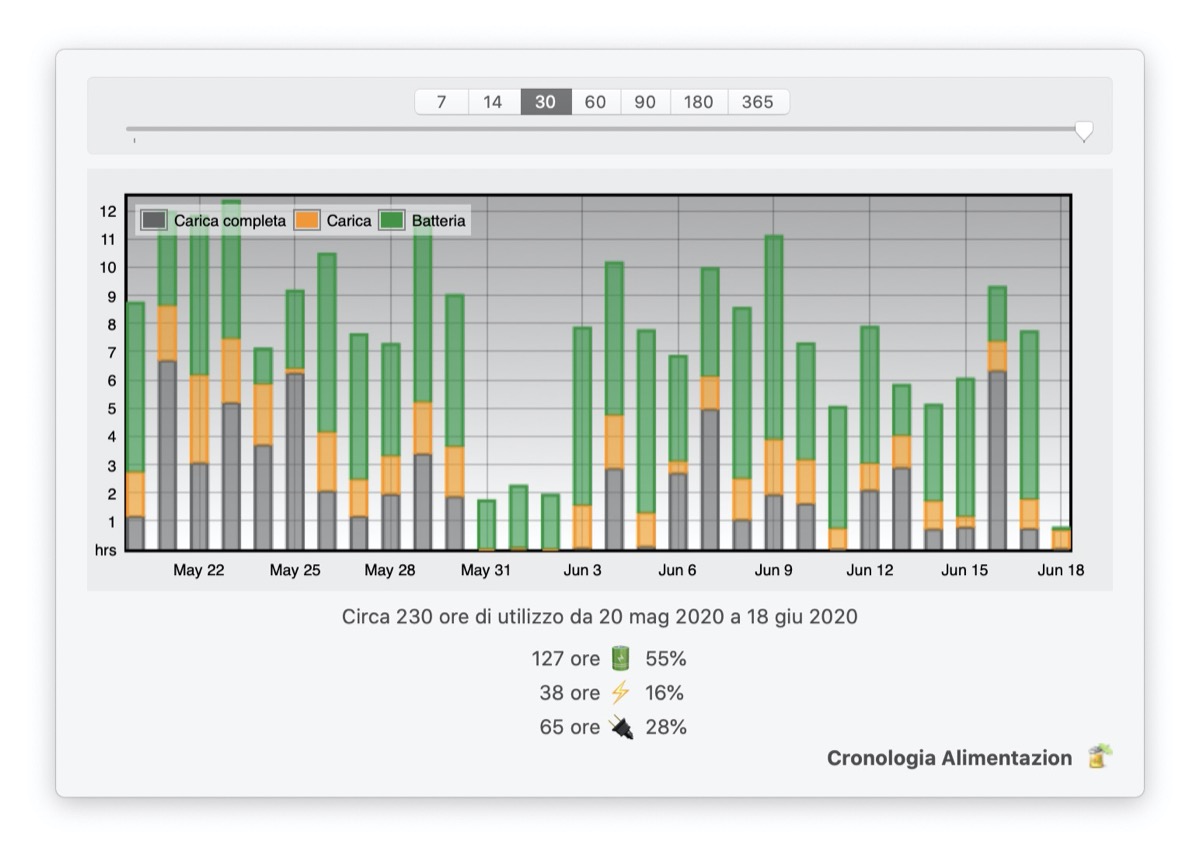Click the May 31 axis label
Screen dimensions: 1200x859
(486, 570)
